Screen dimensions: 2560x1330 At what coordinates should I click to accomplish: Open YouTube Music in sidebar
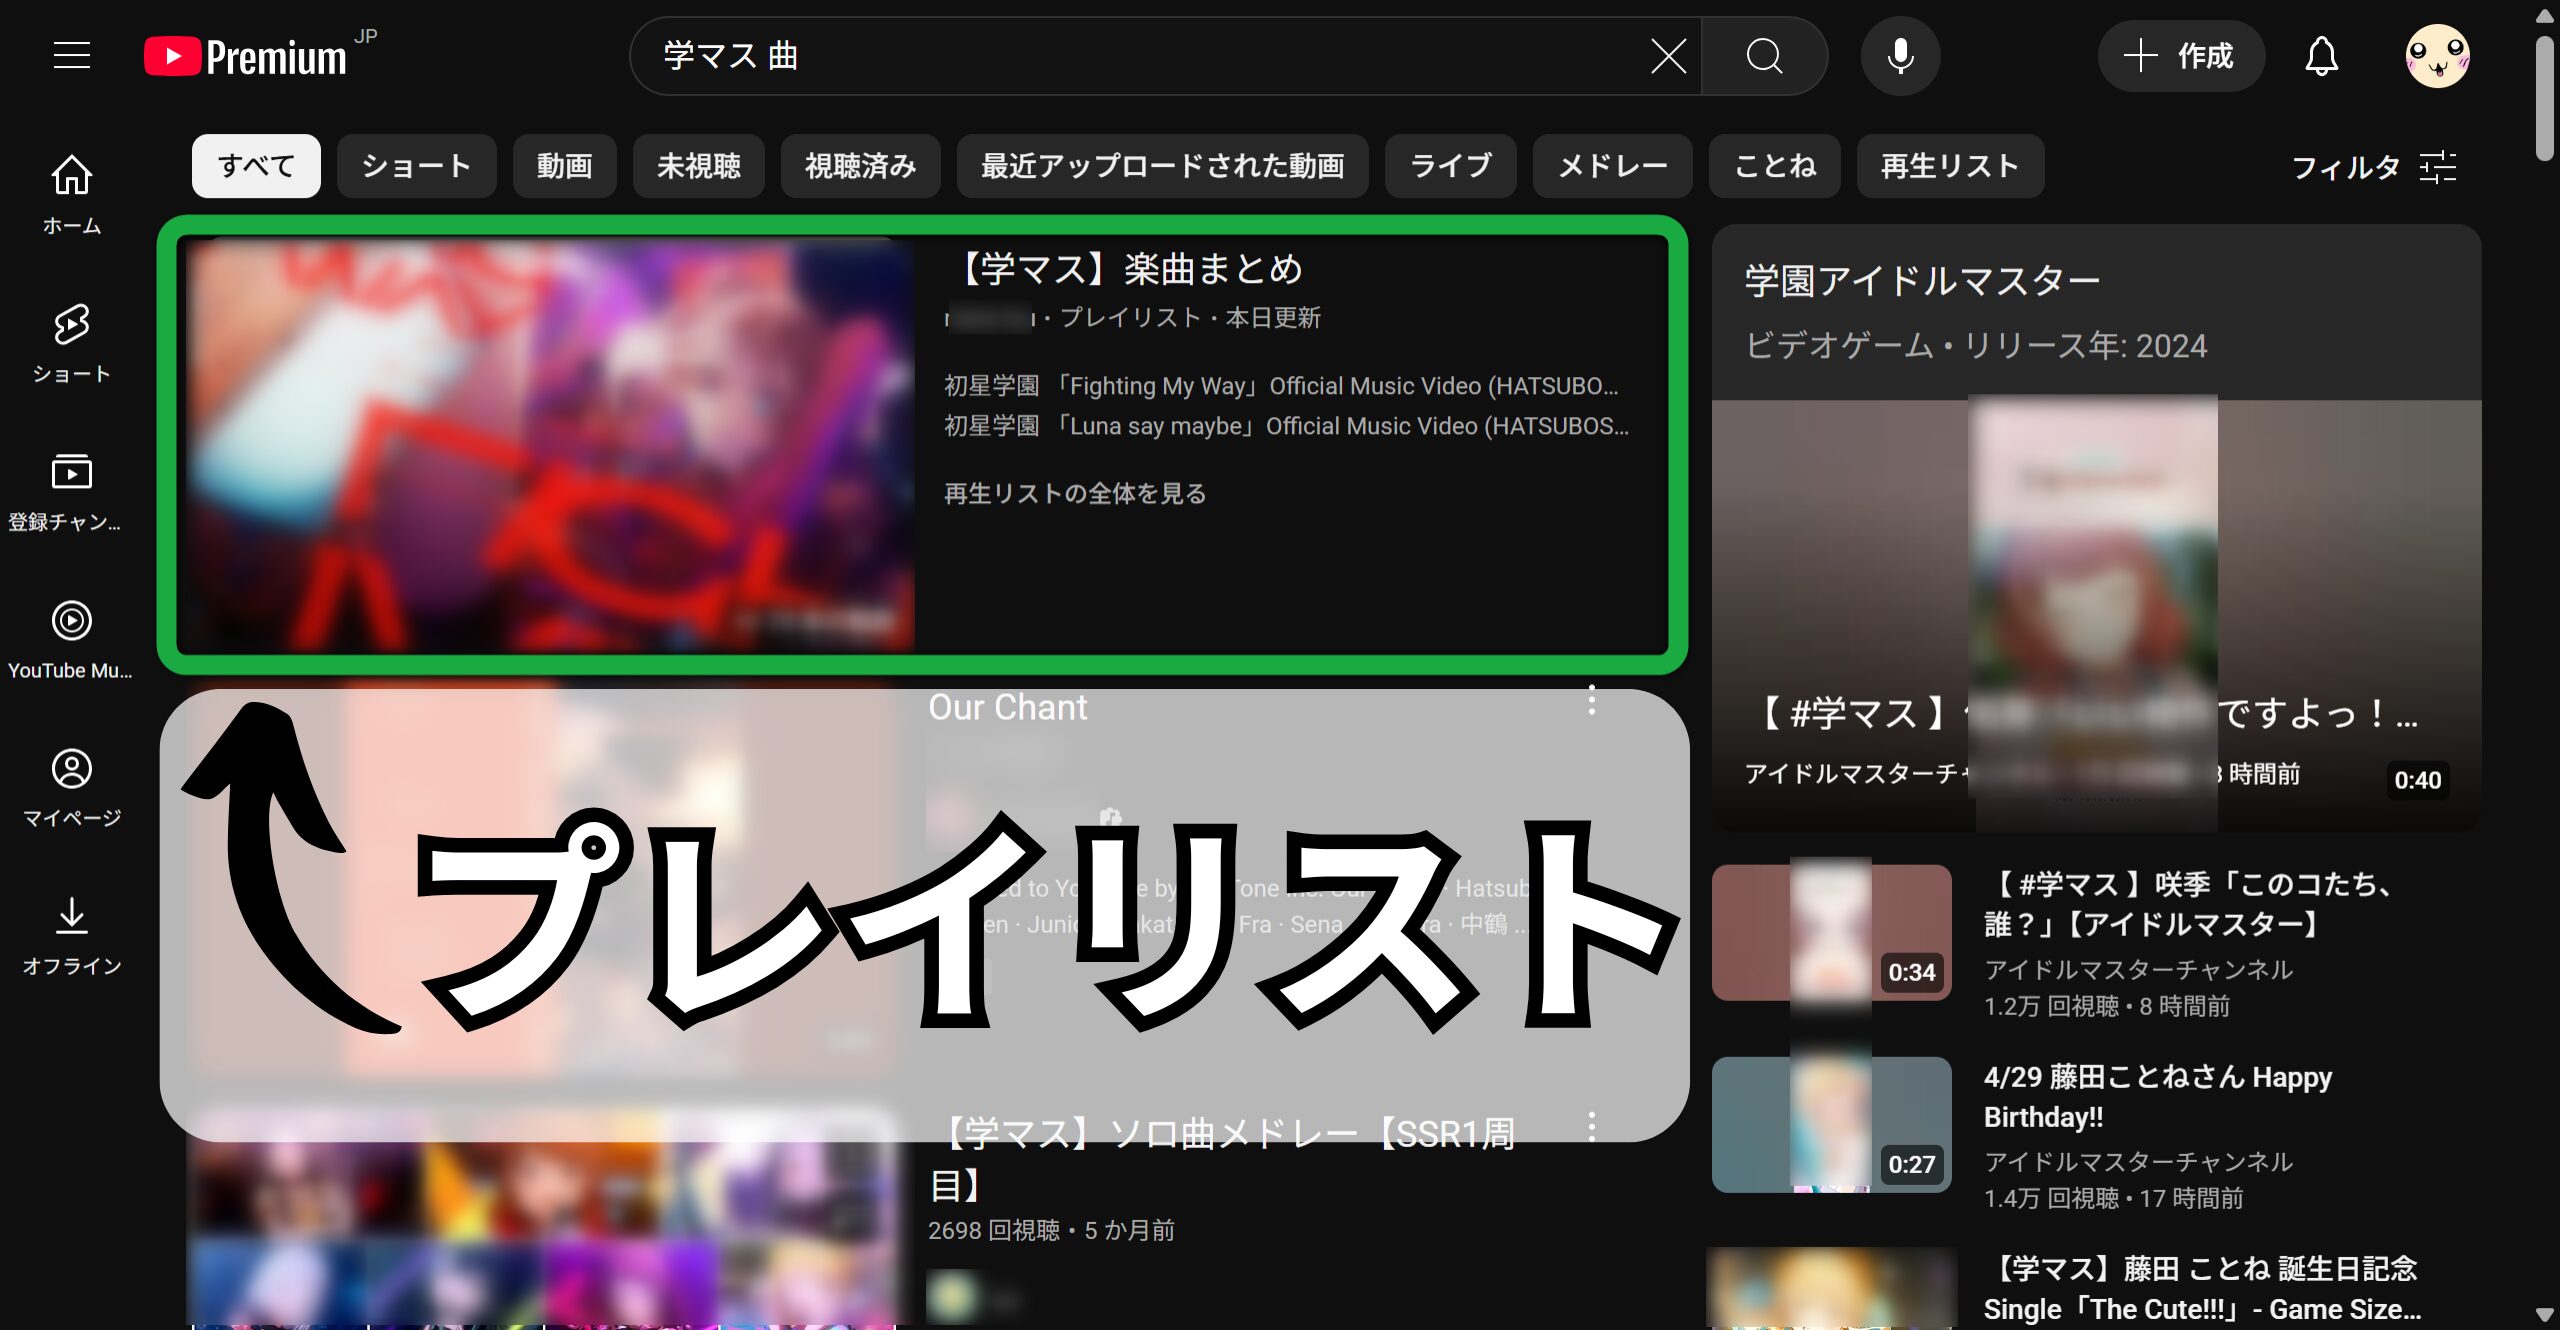tap(70, 640)
